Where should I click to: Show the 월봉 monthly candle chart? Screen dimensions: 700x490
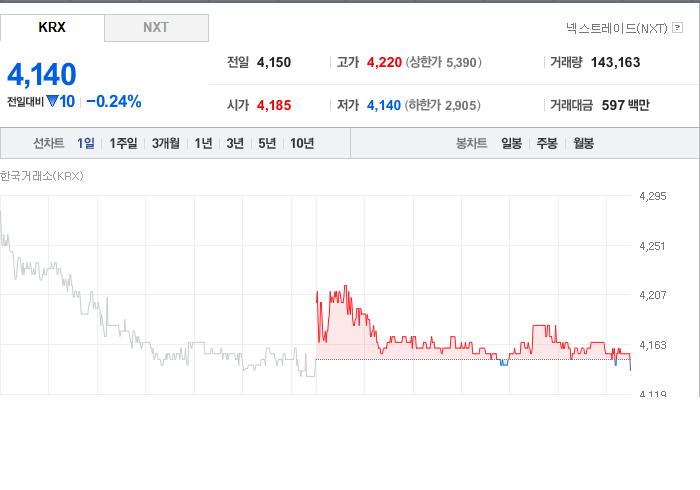click(x=583, y=143)
